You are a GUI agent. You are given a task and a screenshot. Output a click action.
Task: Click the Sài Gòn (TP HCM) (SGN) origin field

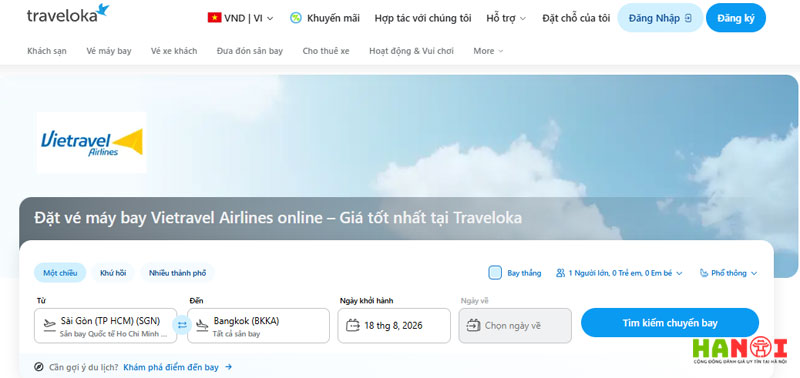[106, 325]
